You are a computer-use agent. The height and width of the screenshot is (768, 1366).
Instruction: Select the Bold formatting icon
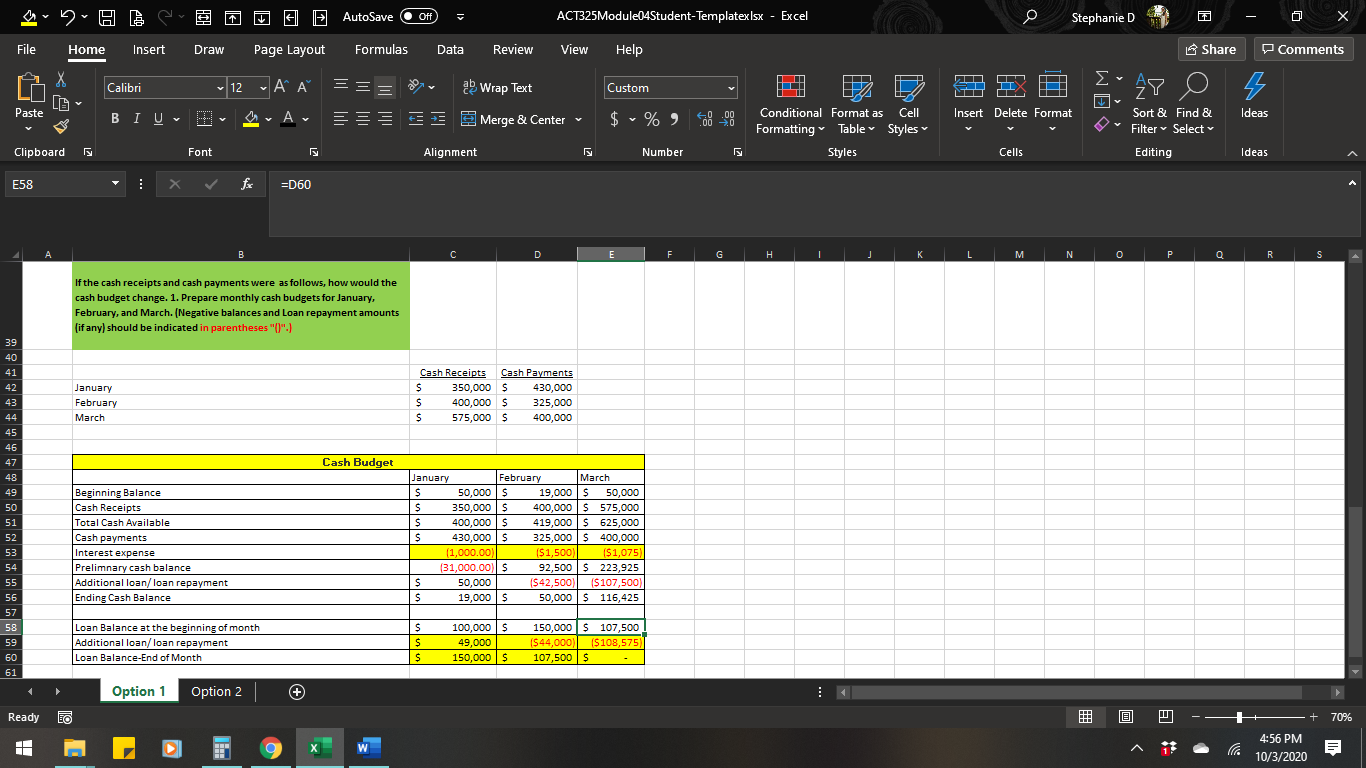(x=114, y=118)
